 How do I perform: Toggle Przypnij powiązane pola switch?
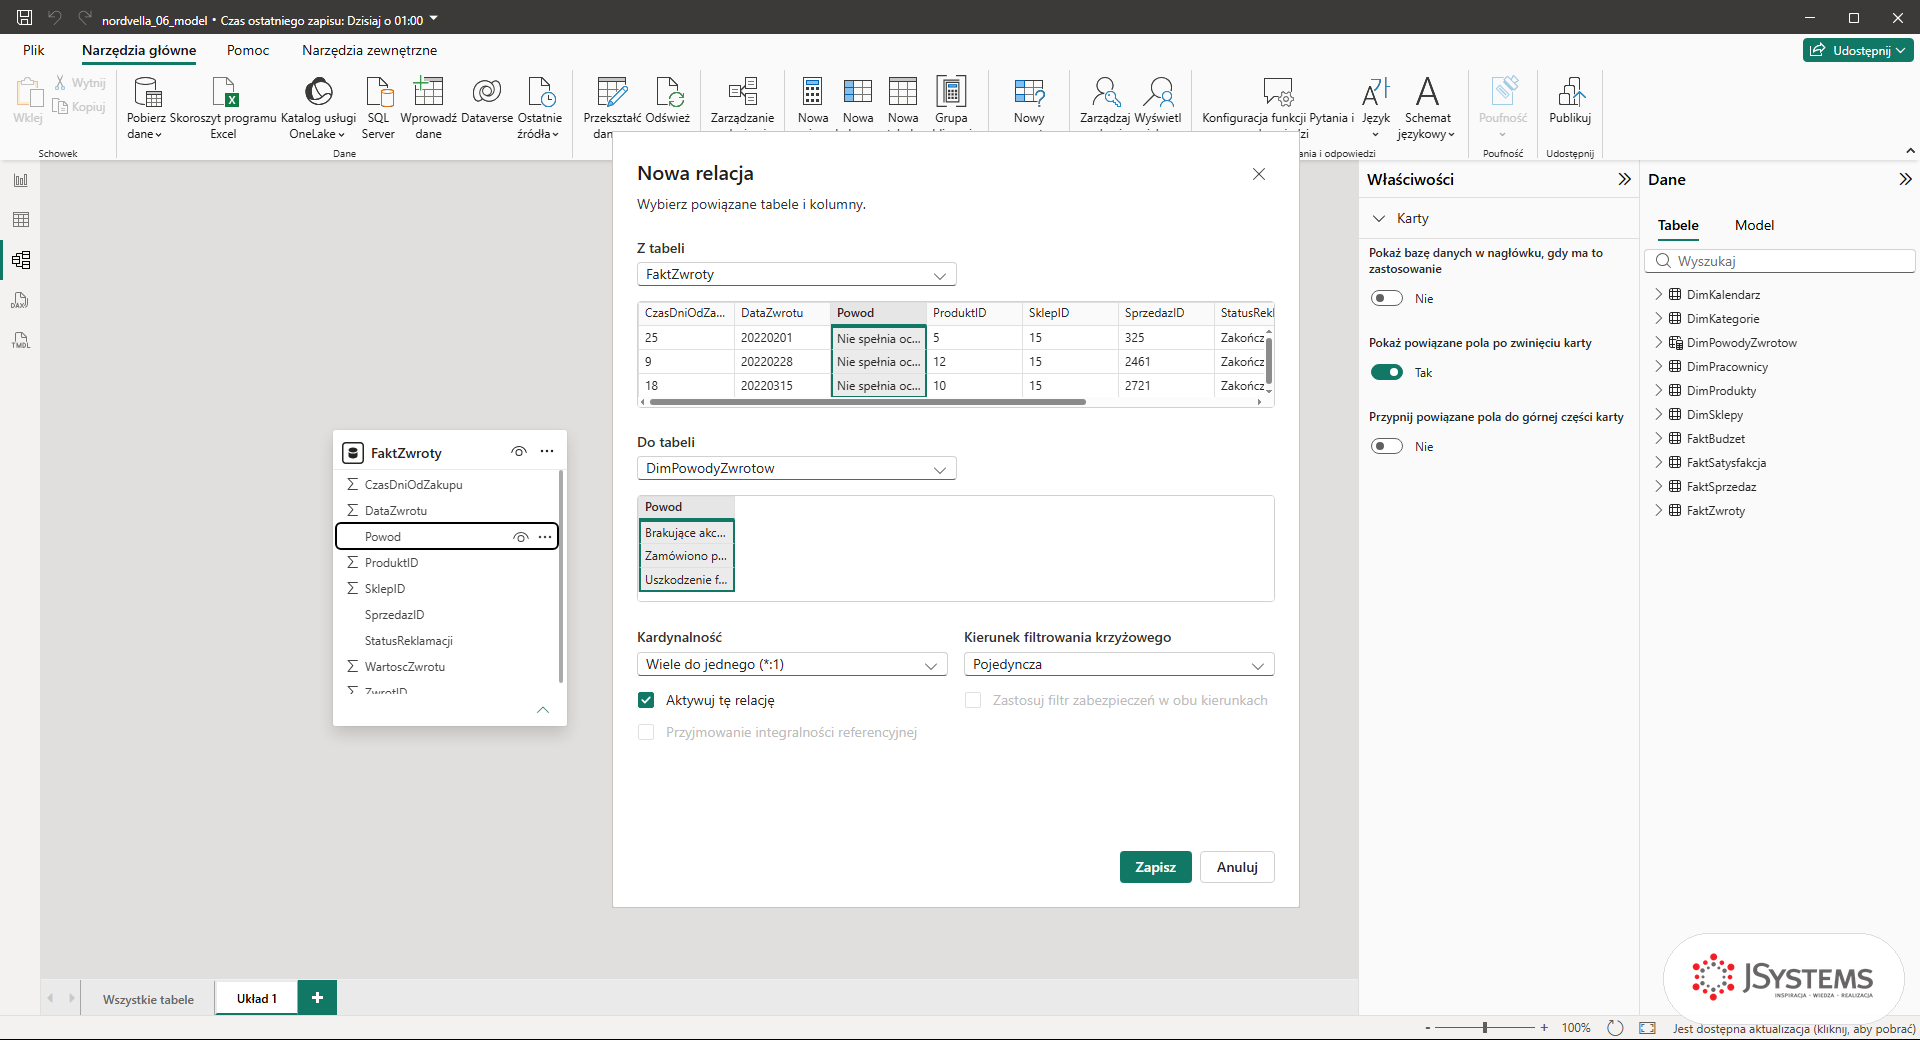click(x=1387, y=446)
